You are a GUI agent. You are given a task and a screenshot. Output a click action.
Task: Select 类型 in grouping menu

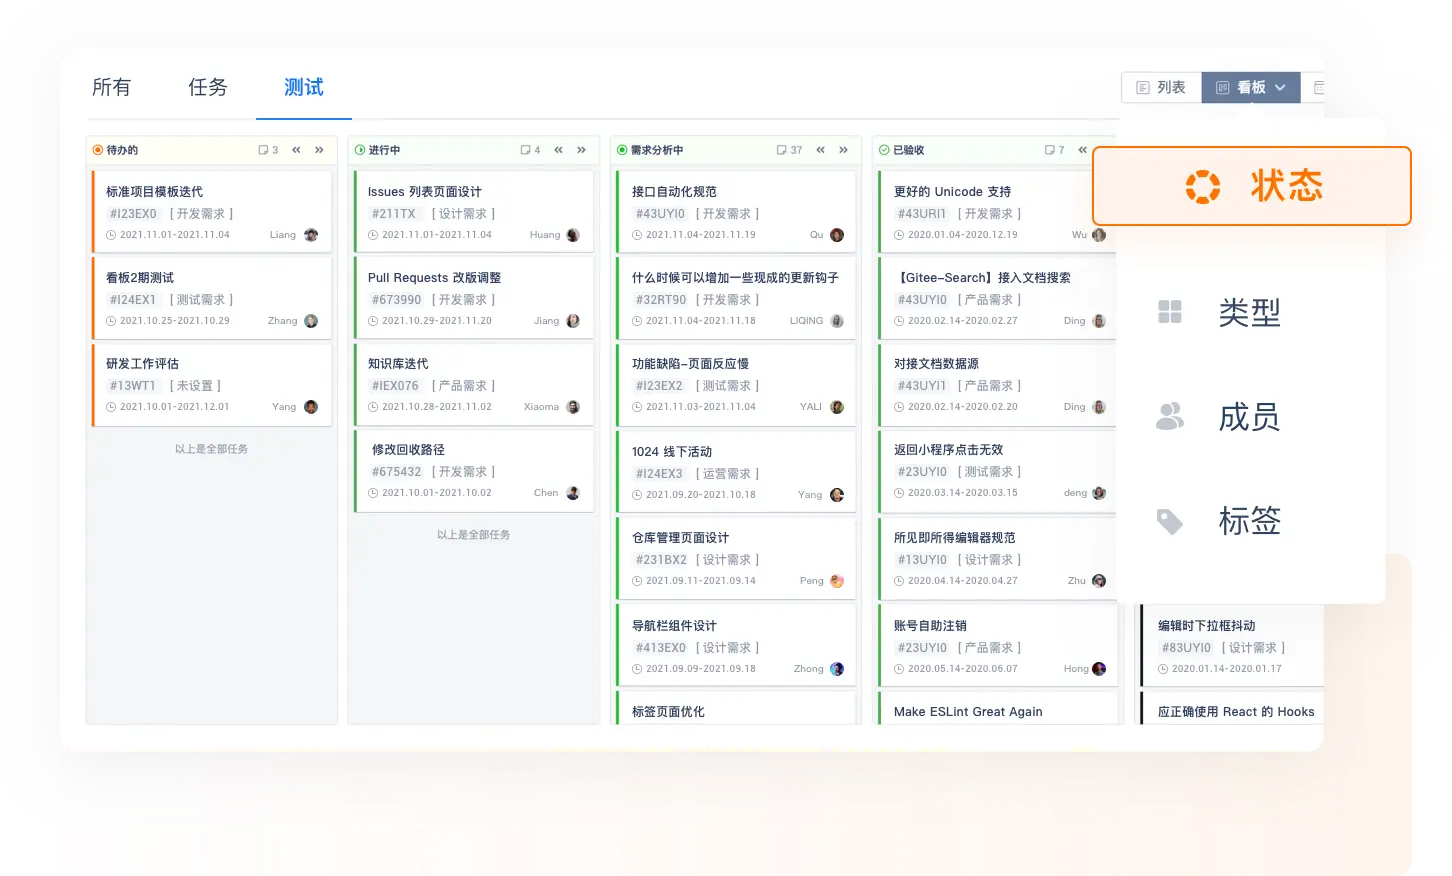pos(1249,312)
